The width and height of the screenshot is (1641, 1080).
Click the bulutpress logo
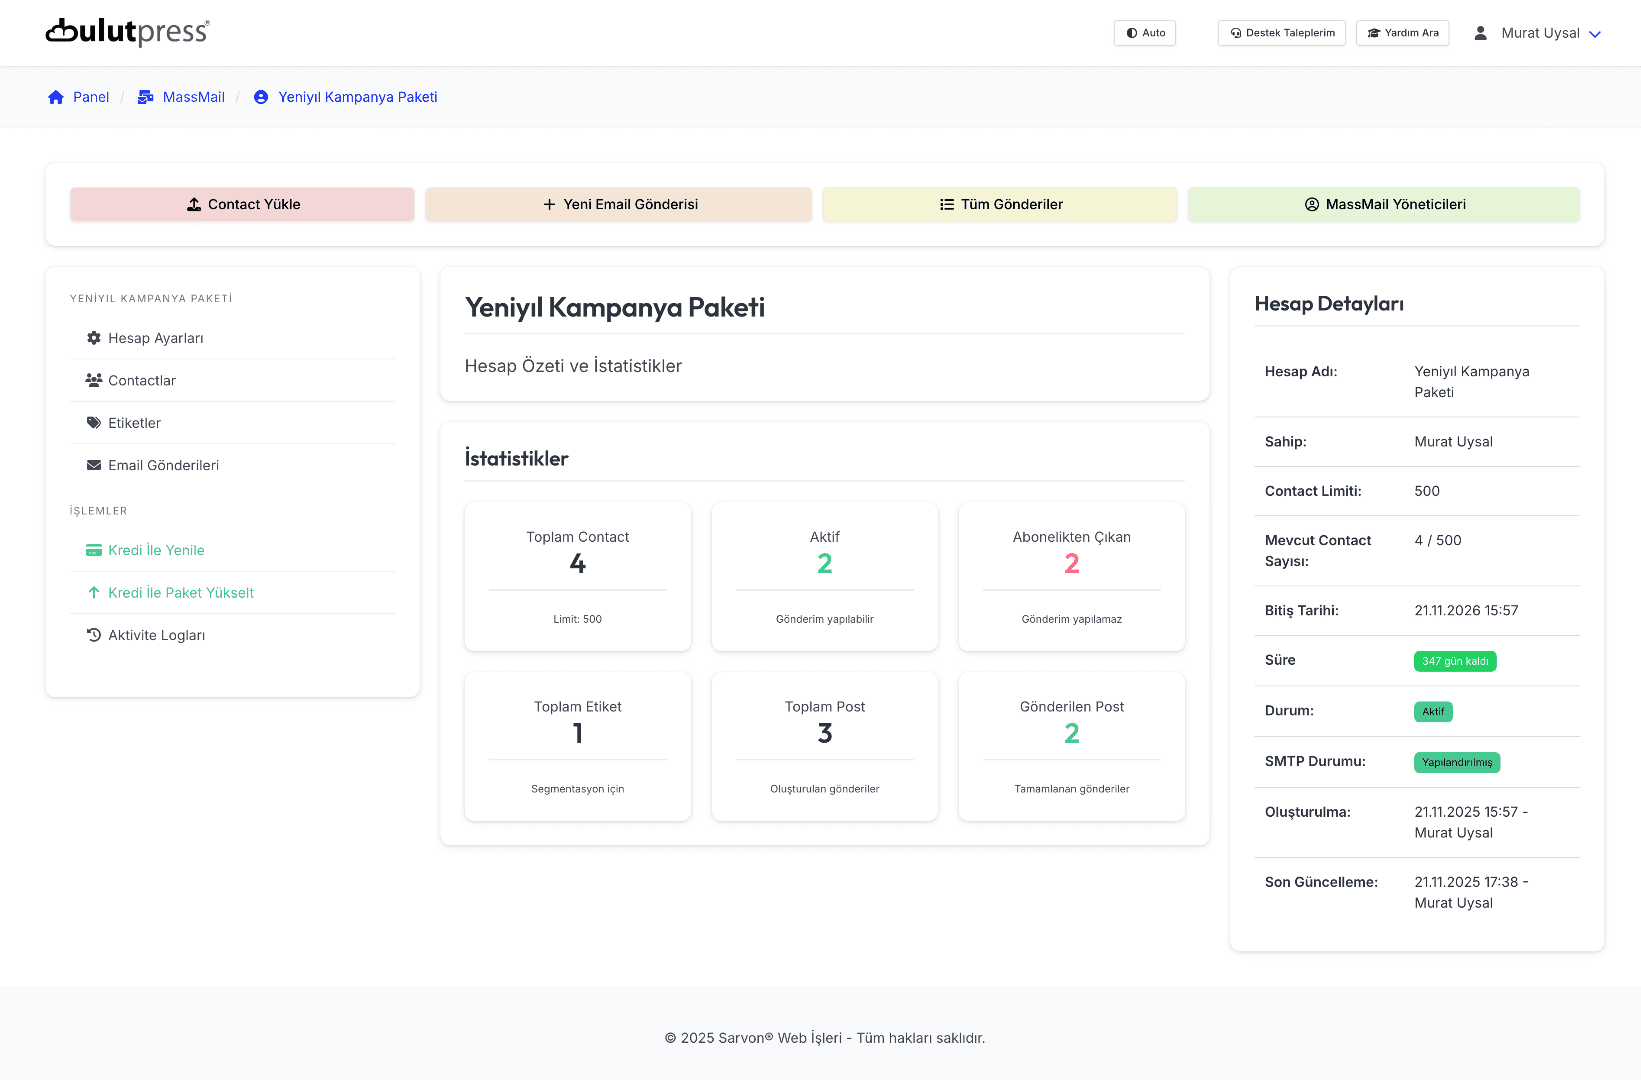[x=127, y=32]
